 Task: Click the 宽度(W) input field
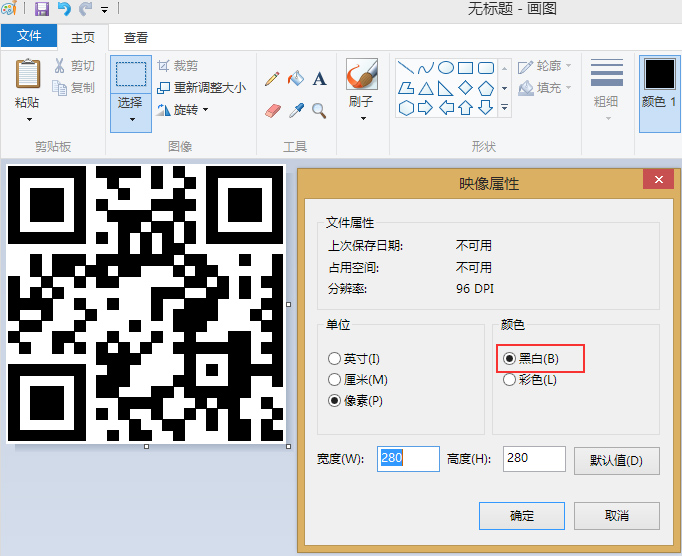[x=408, y=459]
